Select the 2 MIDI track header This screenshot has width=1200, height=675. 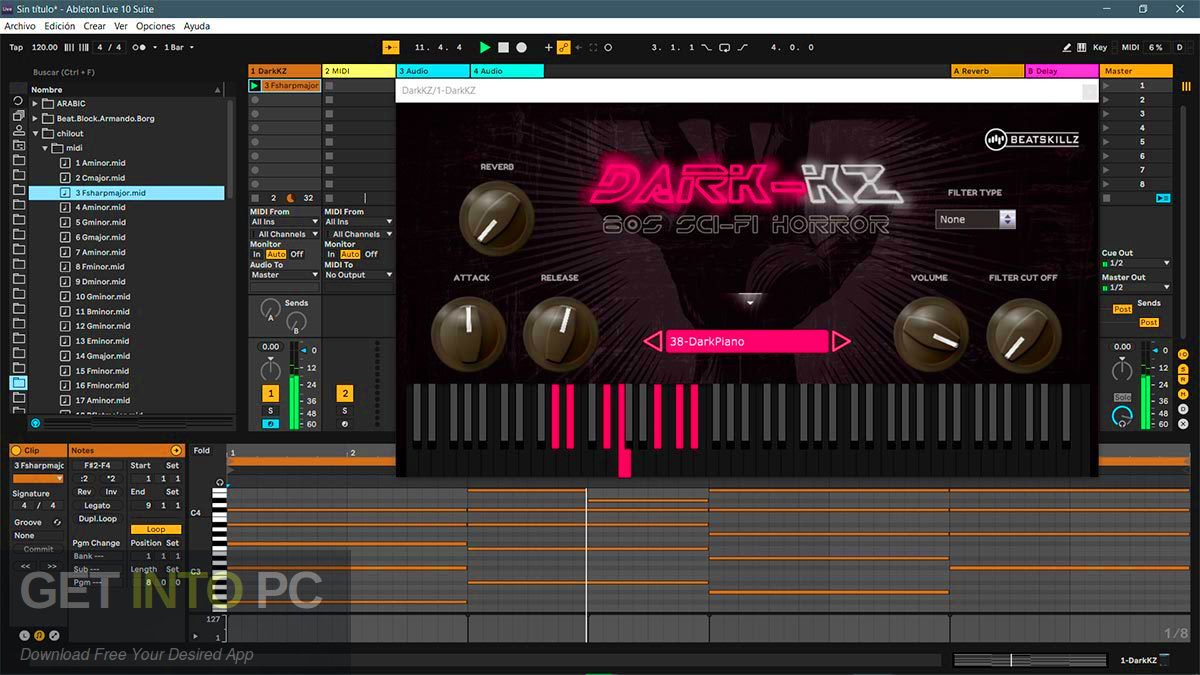click(359, 71)
